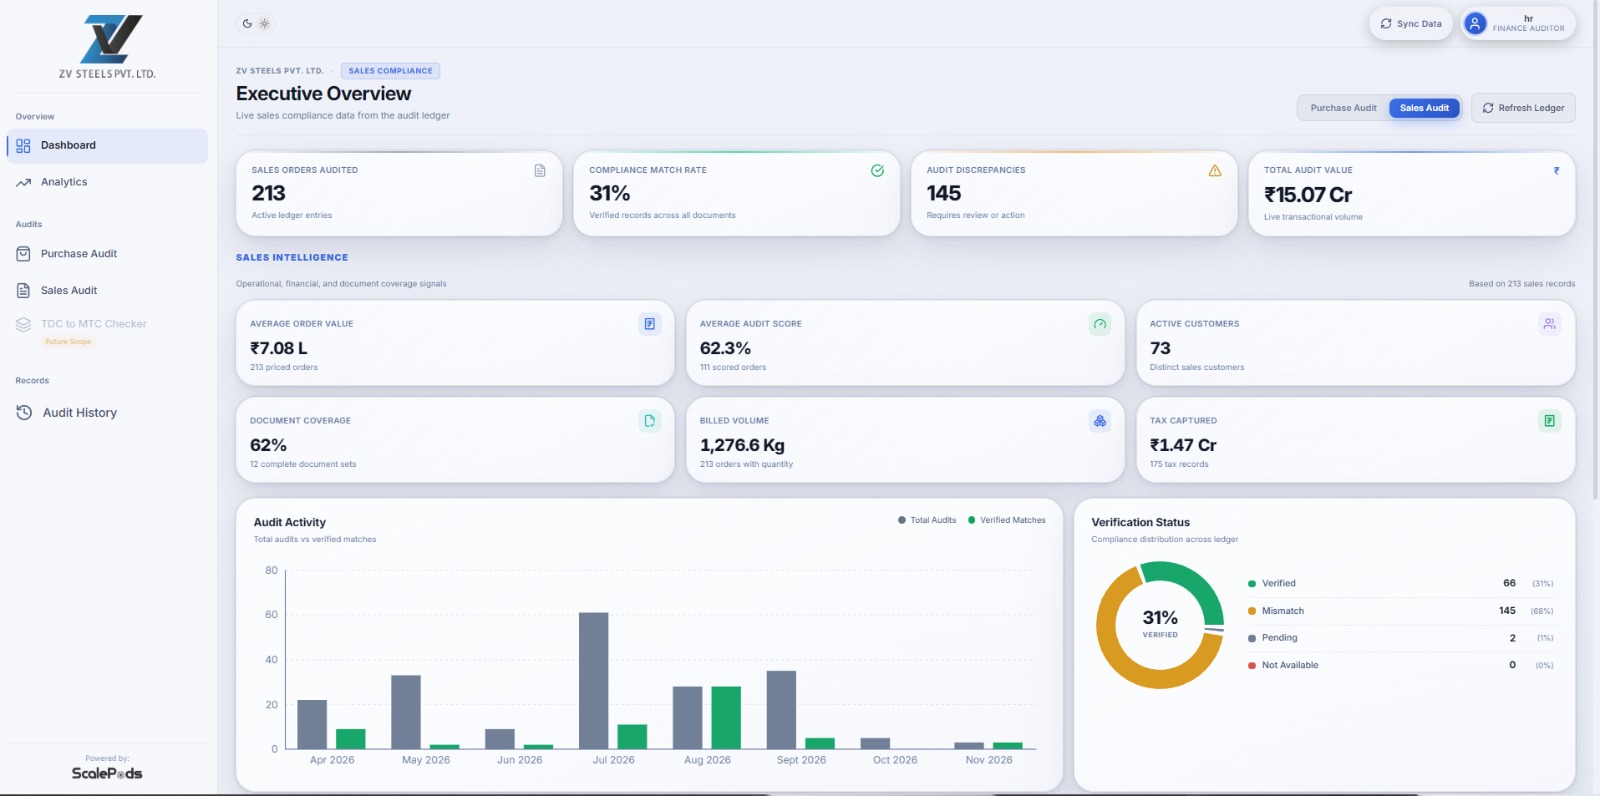Click the Active Customers people icon
1600x796 pixels.
[x=1549, y=324]
